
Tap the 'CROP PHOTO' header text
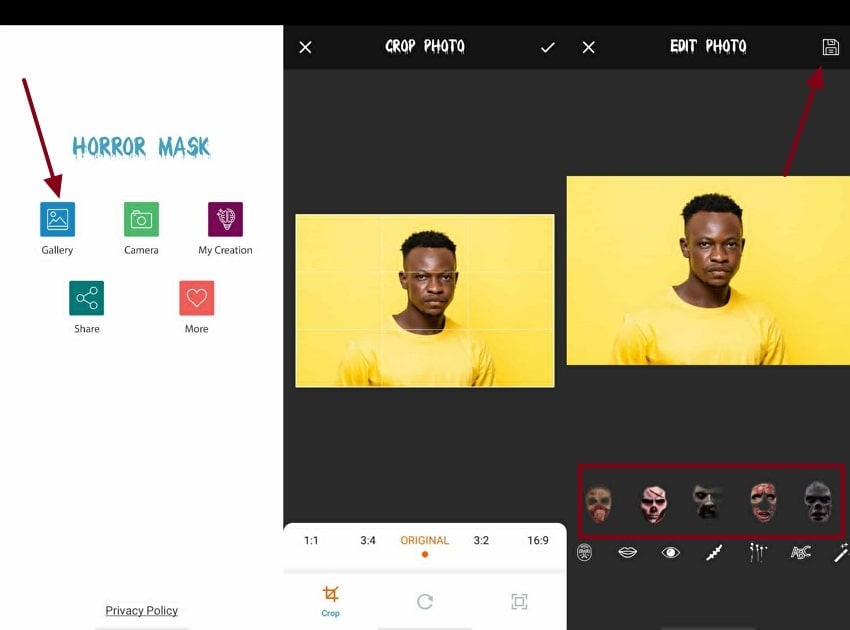(425, 47)
